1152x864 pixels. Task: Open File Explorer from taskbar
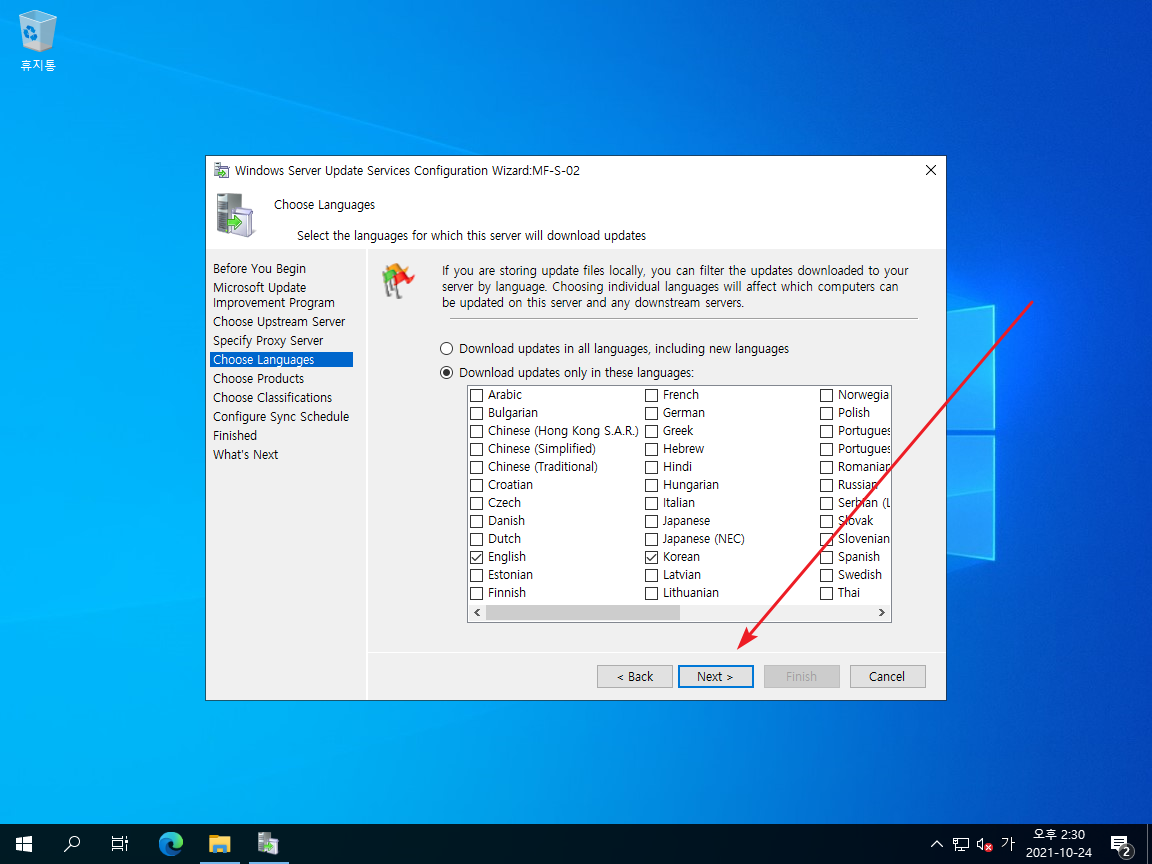coord(220,843)
